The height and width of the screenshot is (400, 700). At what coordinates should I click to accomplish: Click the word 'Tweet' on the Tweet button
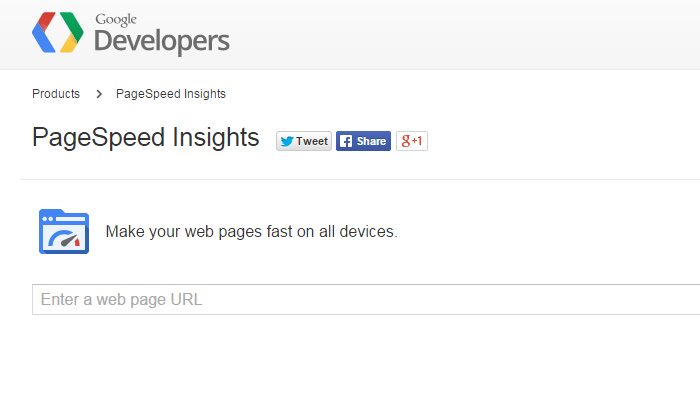click(312, 141)
